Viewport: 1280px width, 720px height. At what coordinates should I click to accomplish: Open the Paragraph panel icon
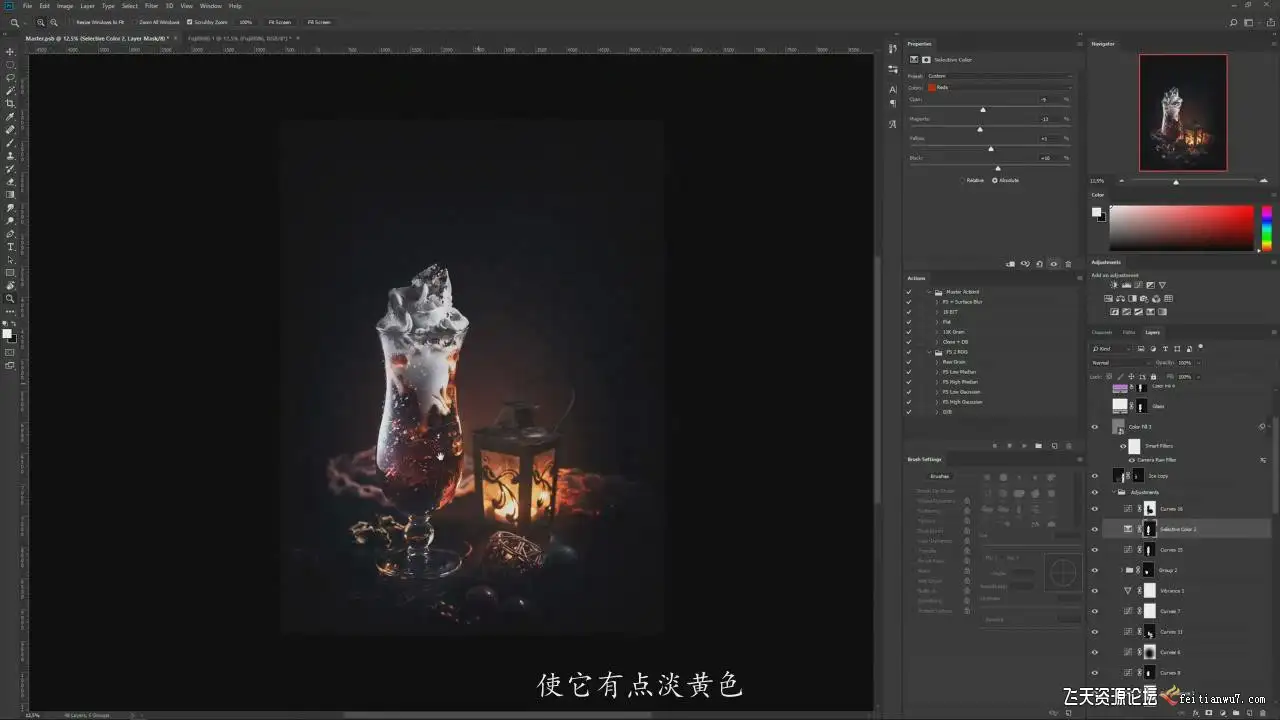click(893, 103)
